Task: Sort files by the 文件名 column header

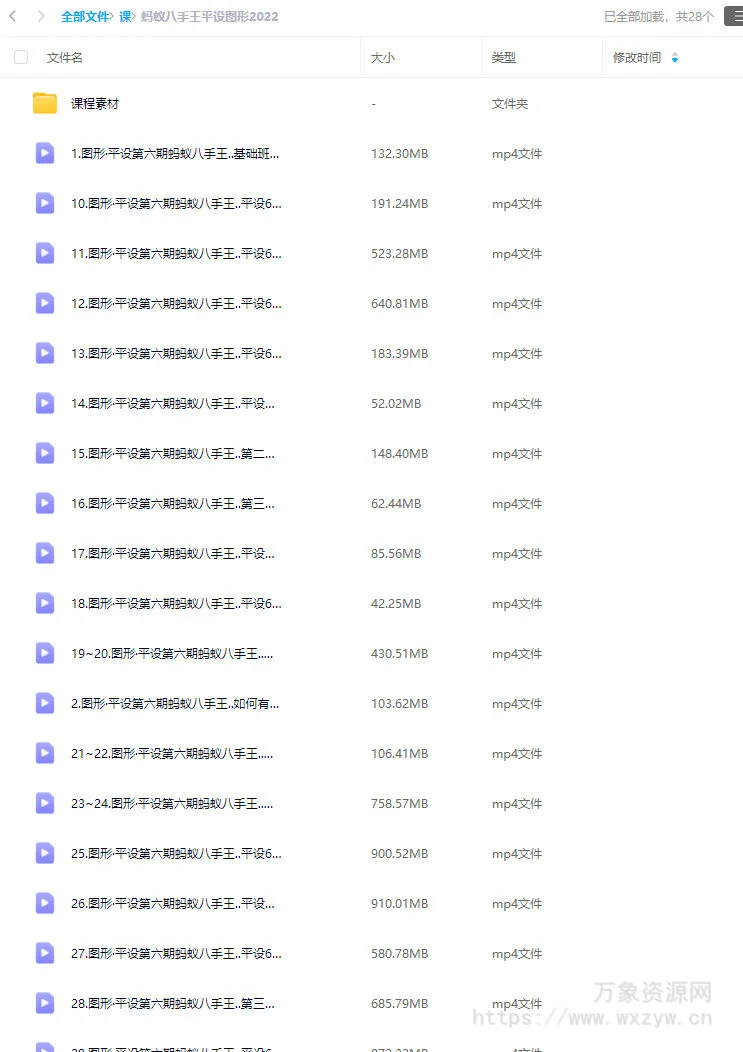Action: [x=64, y=58]
